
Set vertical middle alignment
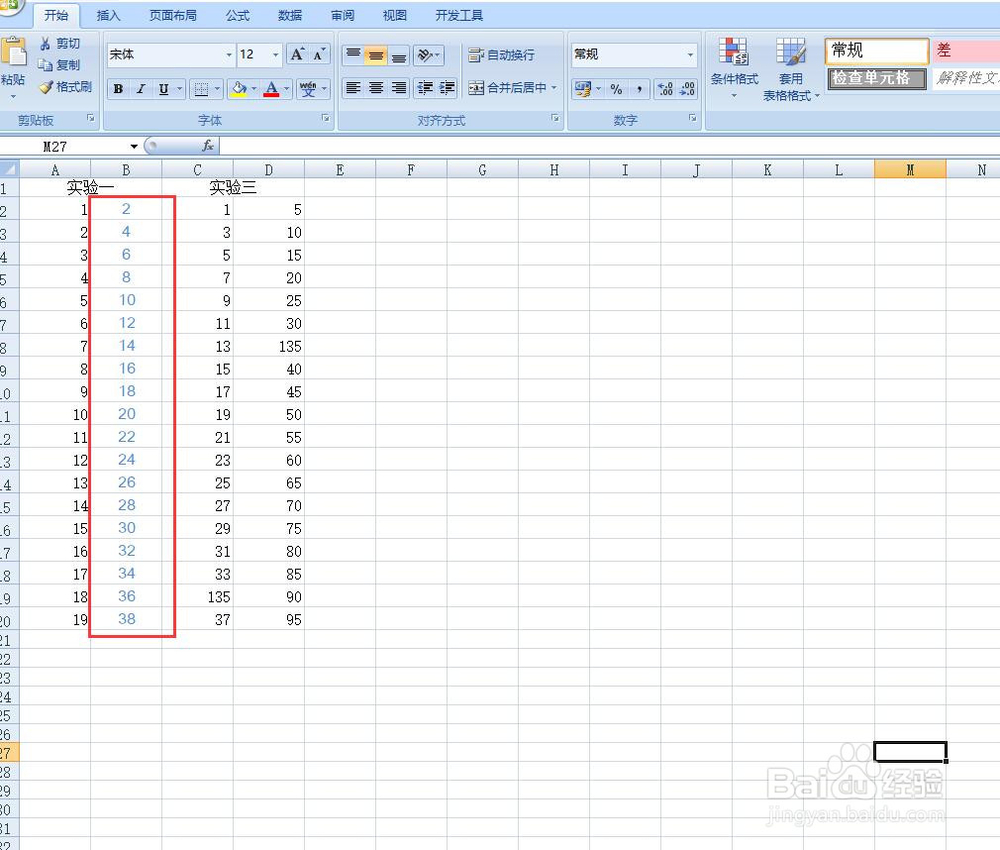(x=376, y=55)
